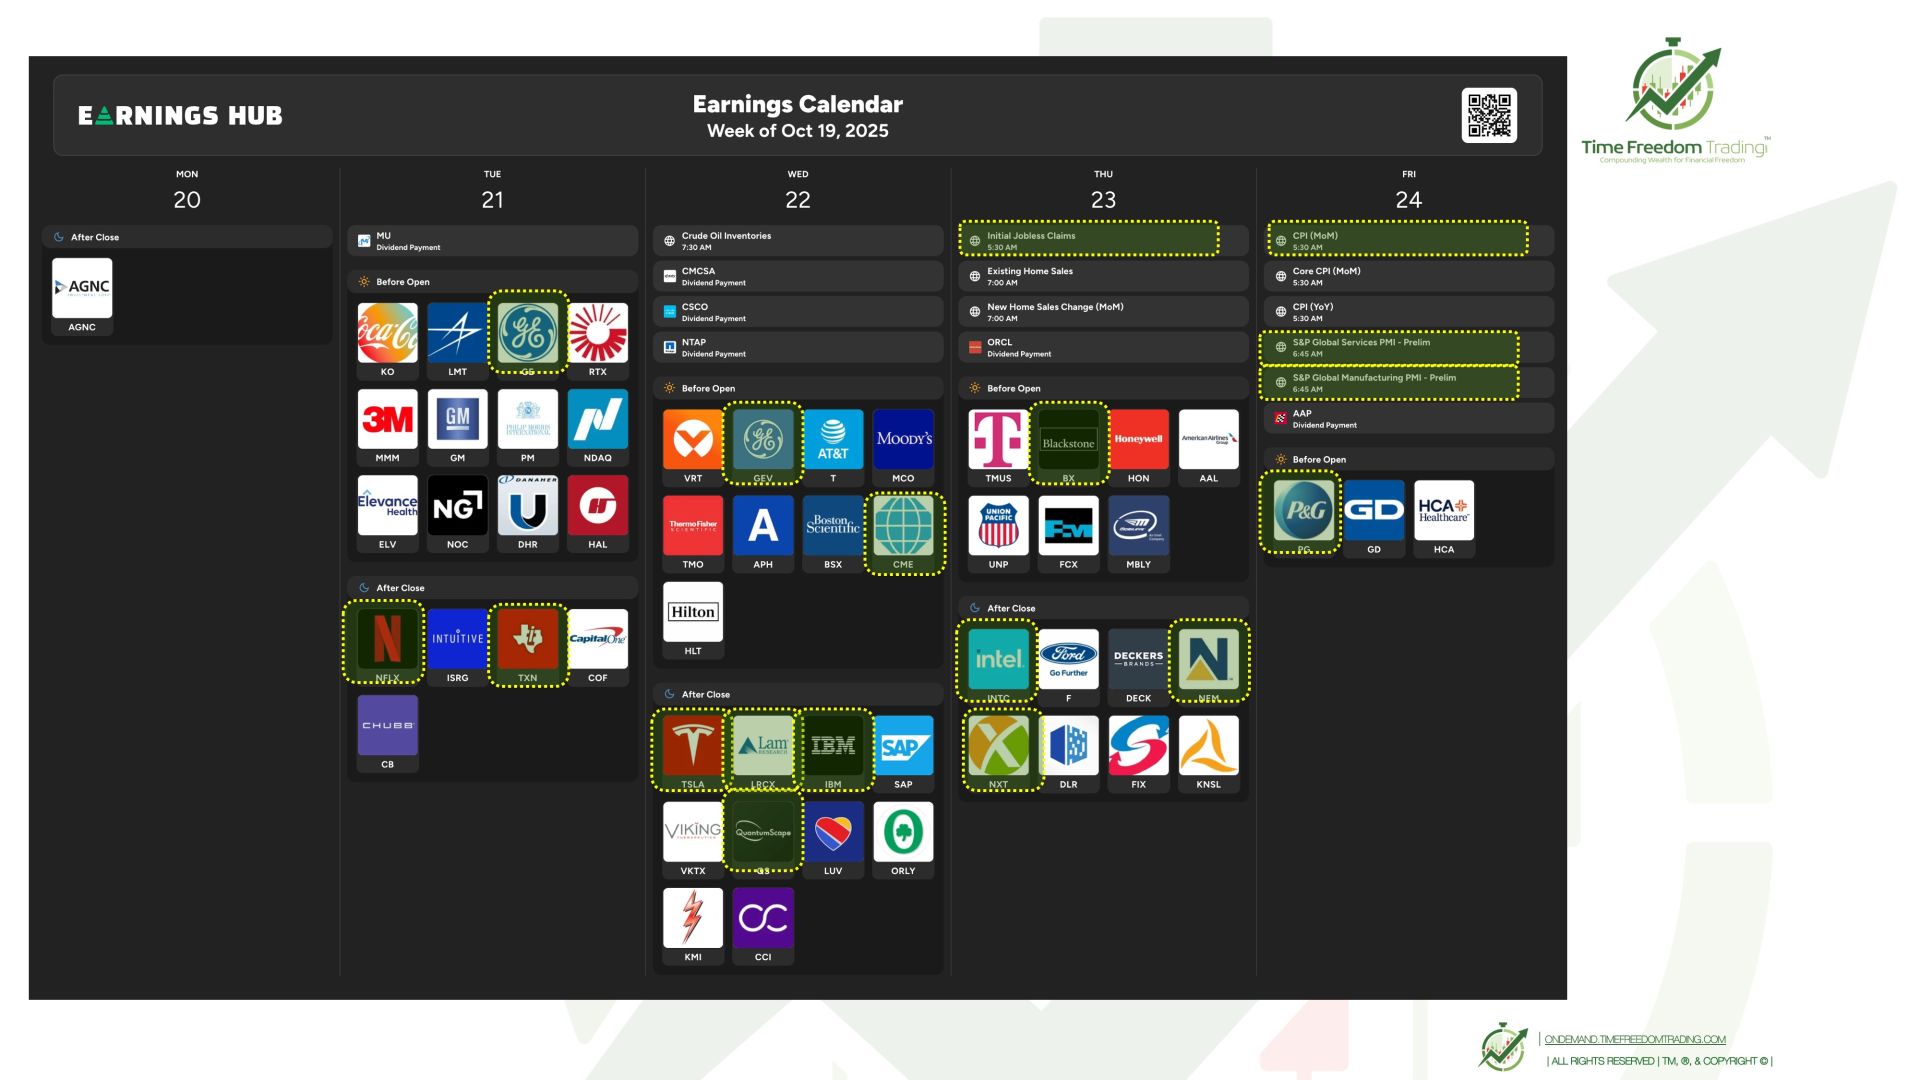1920x1080 pixels.
Task: Open the Intel INTC logo tile
Action: tap(998, 660)
